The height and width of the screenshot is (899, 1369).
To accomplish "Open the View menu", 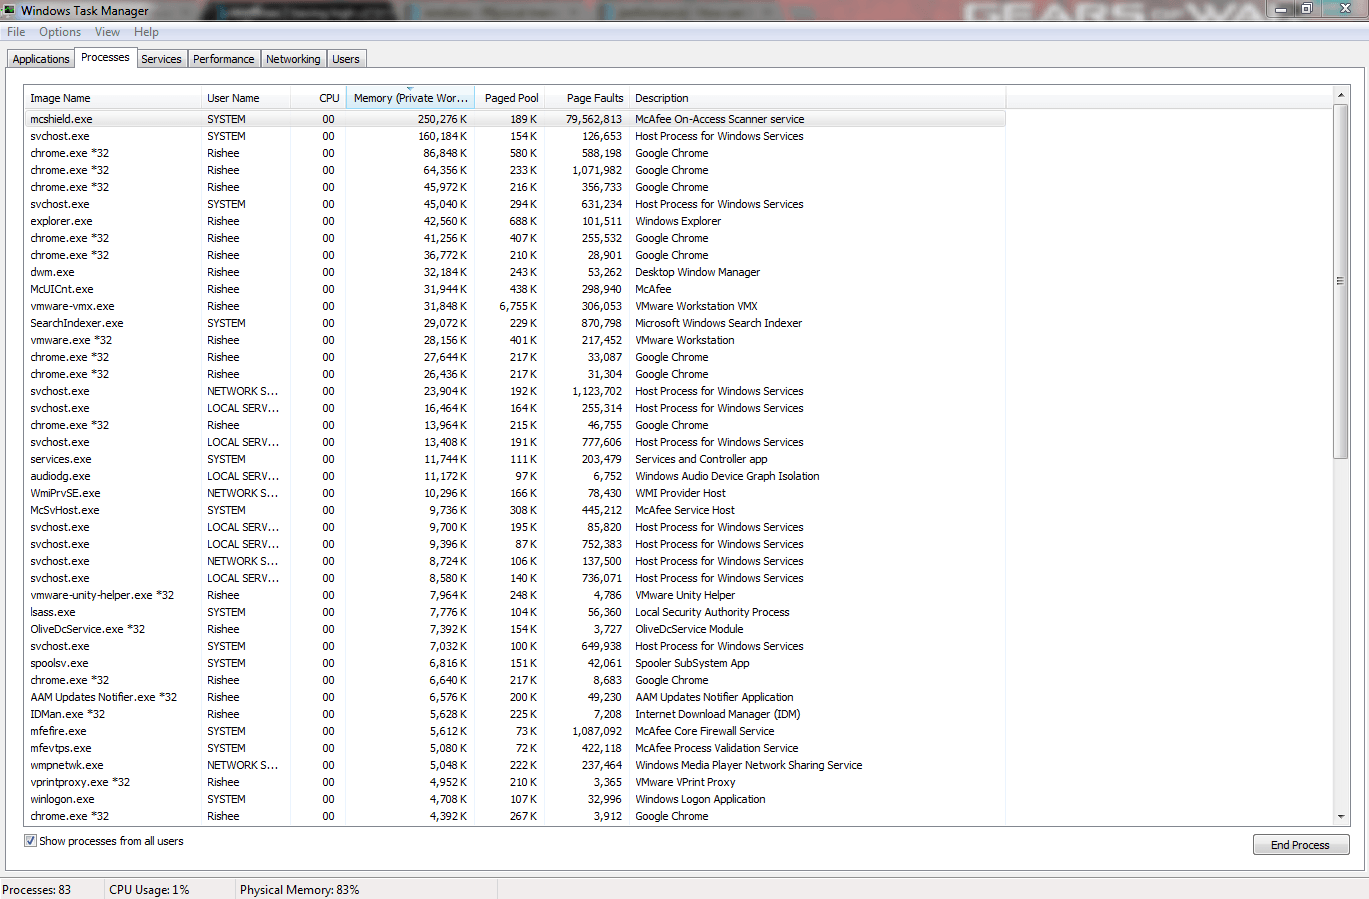I will [x=107, y=32].
